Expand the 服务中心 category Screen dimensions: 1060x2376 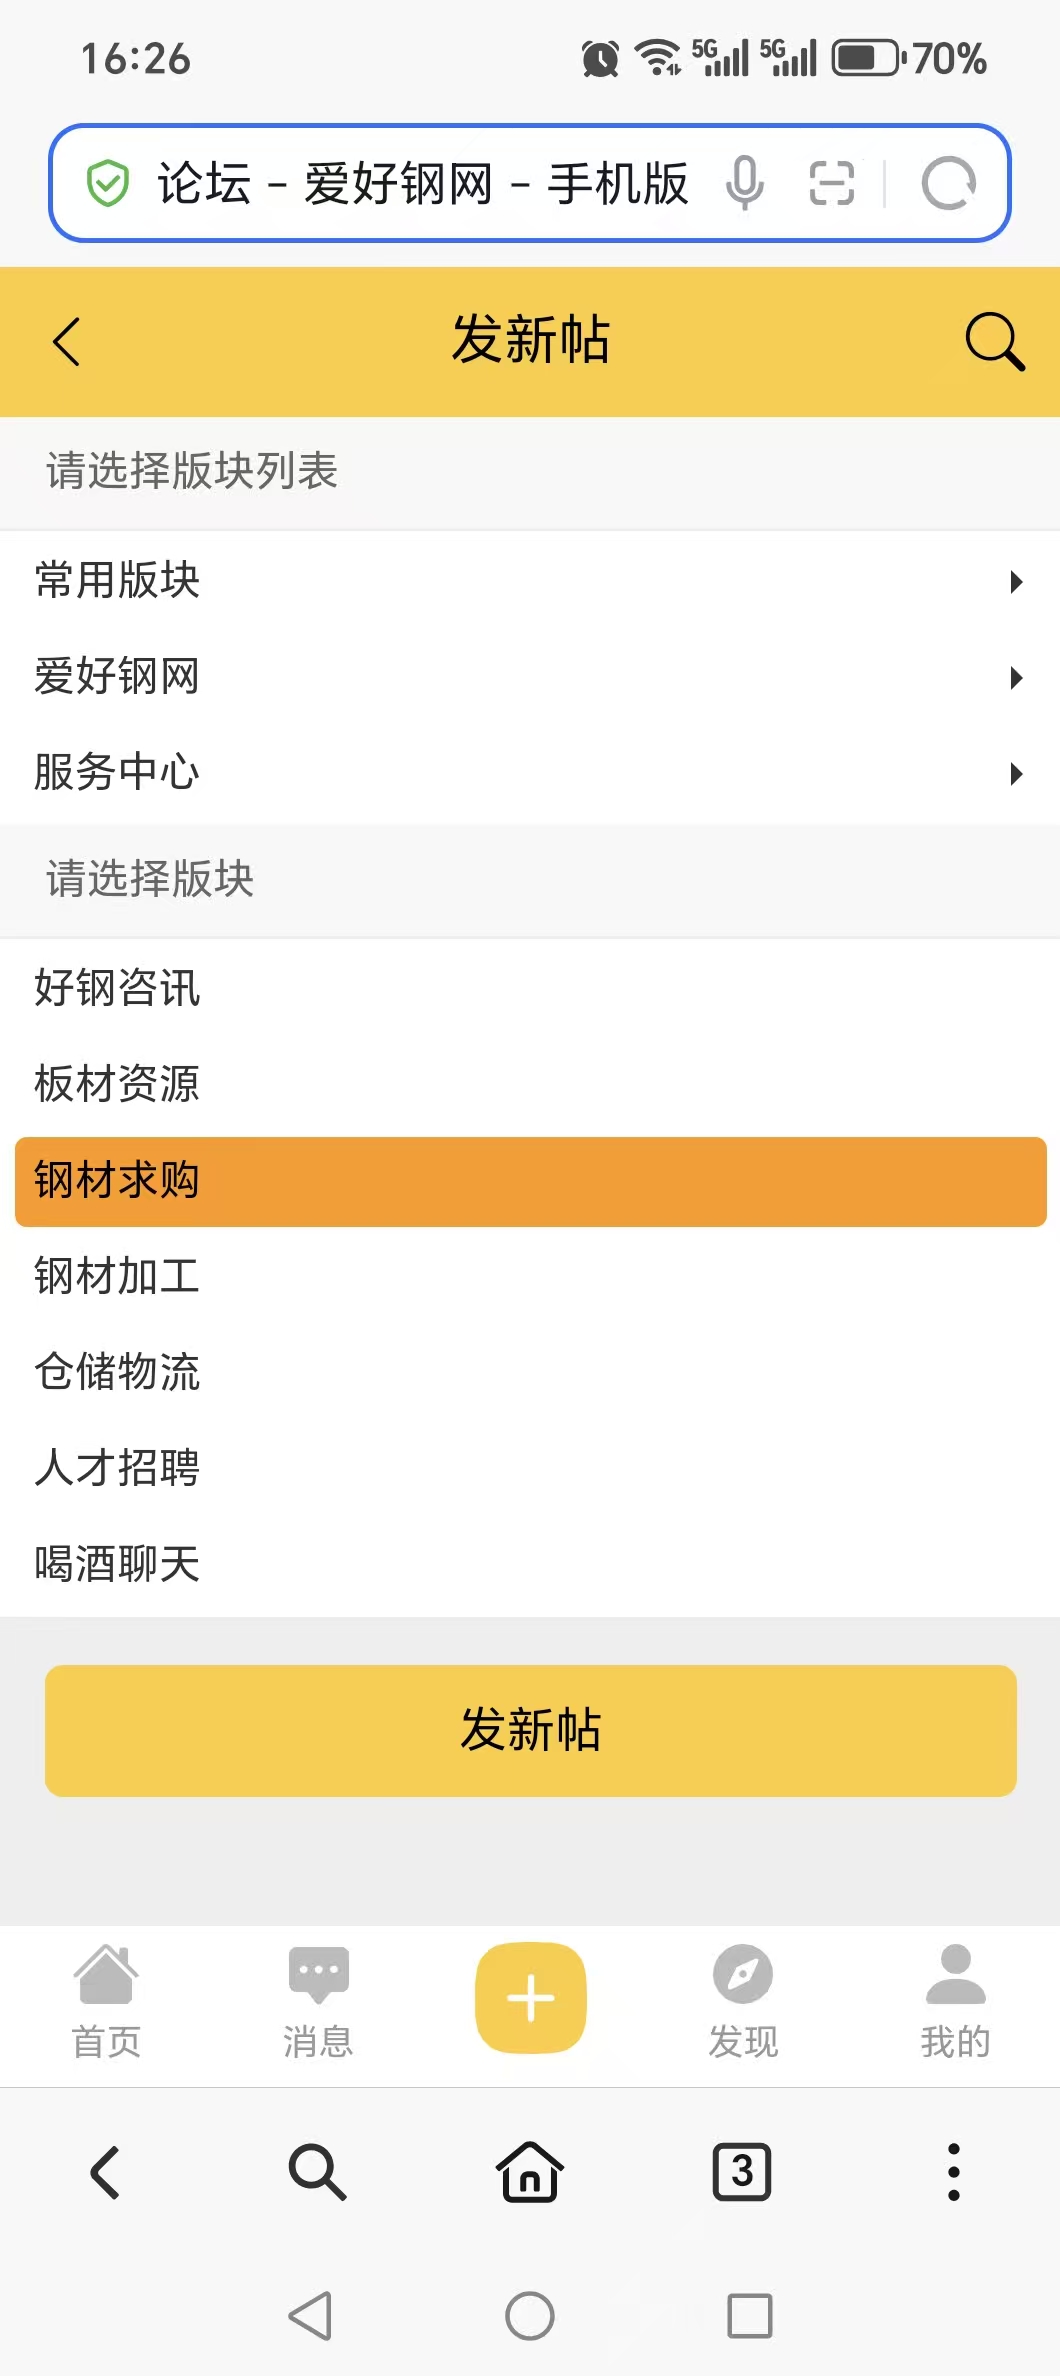tap(530, 773)
